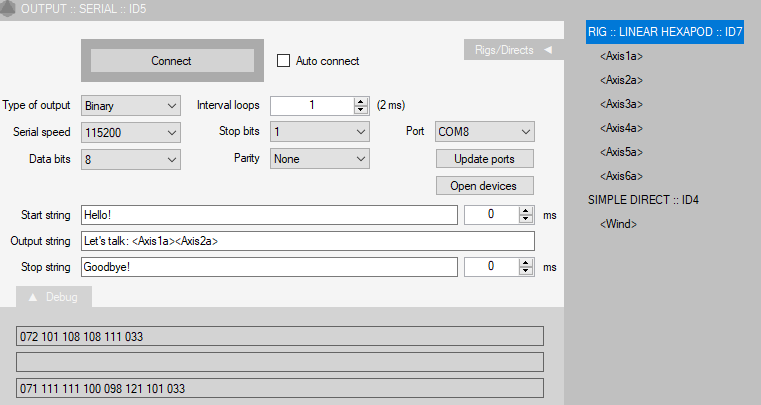This screenshot has height=405, width=761.
Task: Enable the Auto connect checkbox
Action: pyautogui.click(x=283, y=61)
